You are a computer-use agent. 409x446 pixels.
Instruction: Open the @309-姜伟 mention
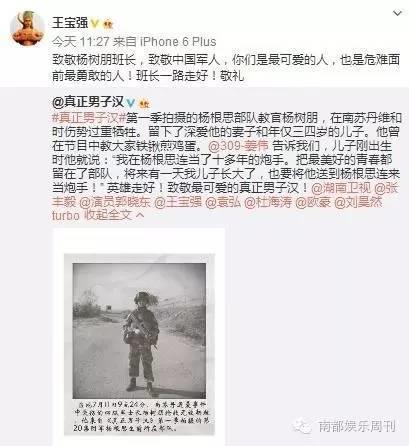tap(238, 146)
